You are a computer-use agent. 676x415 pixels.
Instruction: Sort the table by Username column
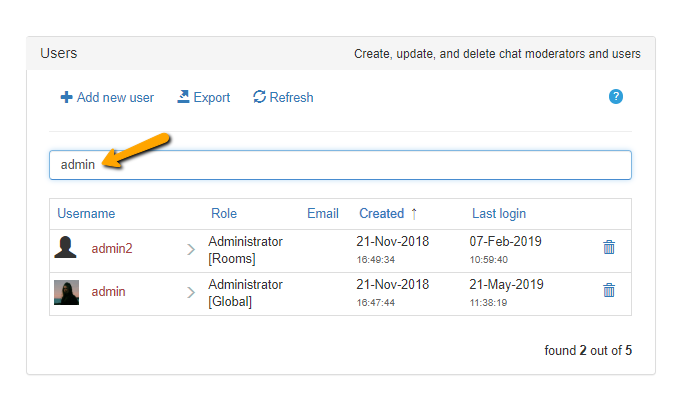[x=86, y=213]
